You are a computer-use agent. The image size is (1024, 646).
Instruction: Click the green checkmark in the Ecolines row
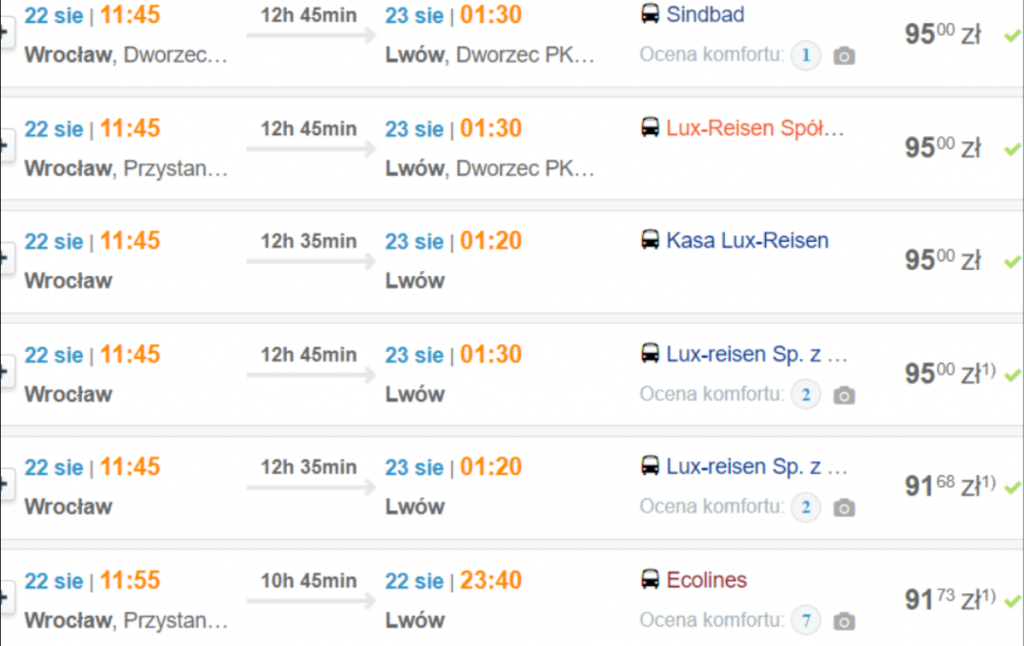coord(1012,601)
